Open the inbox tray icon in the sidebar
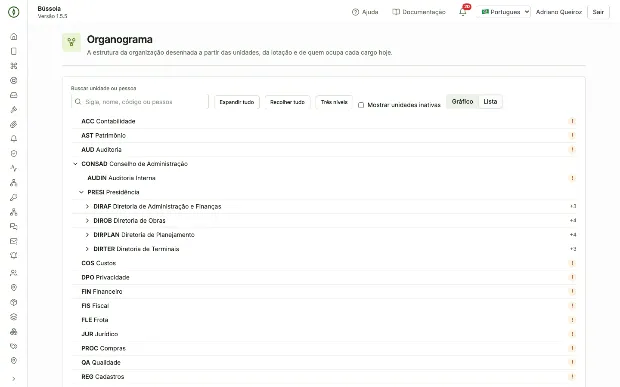 pos(13,95)
